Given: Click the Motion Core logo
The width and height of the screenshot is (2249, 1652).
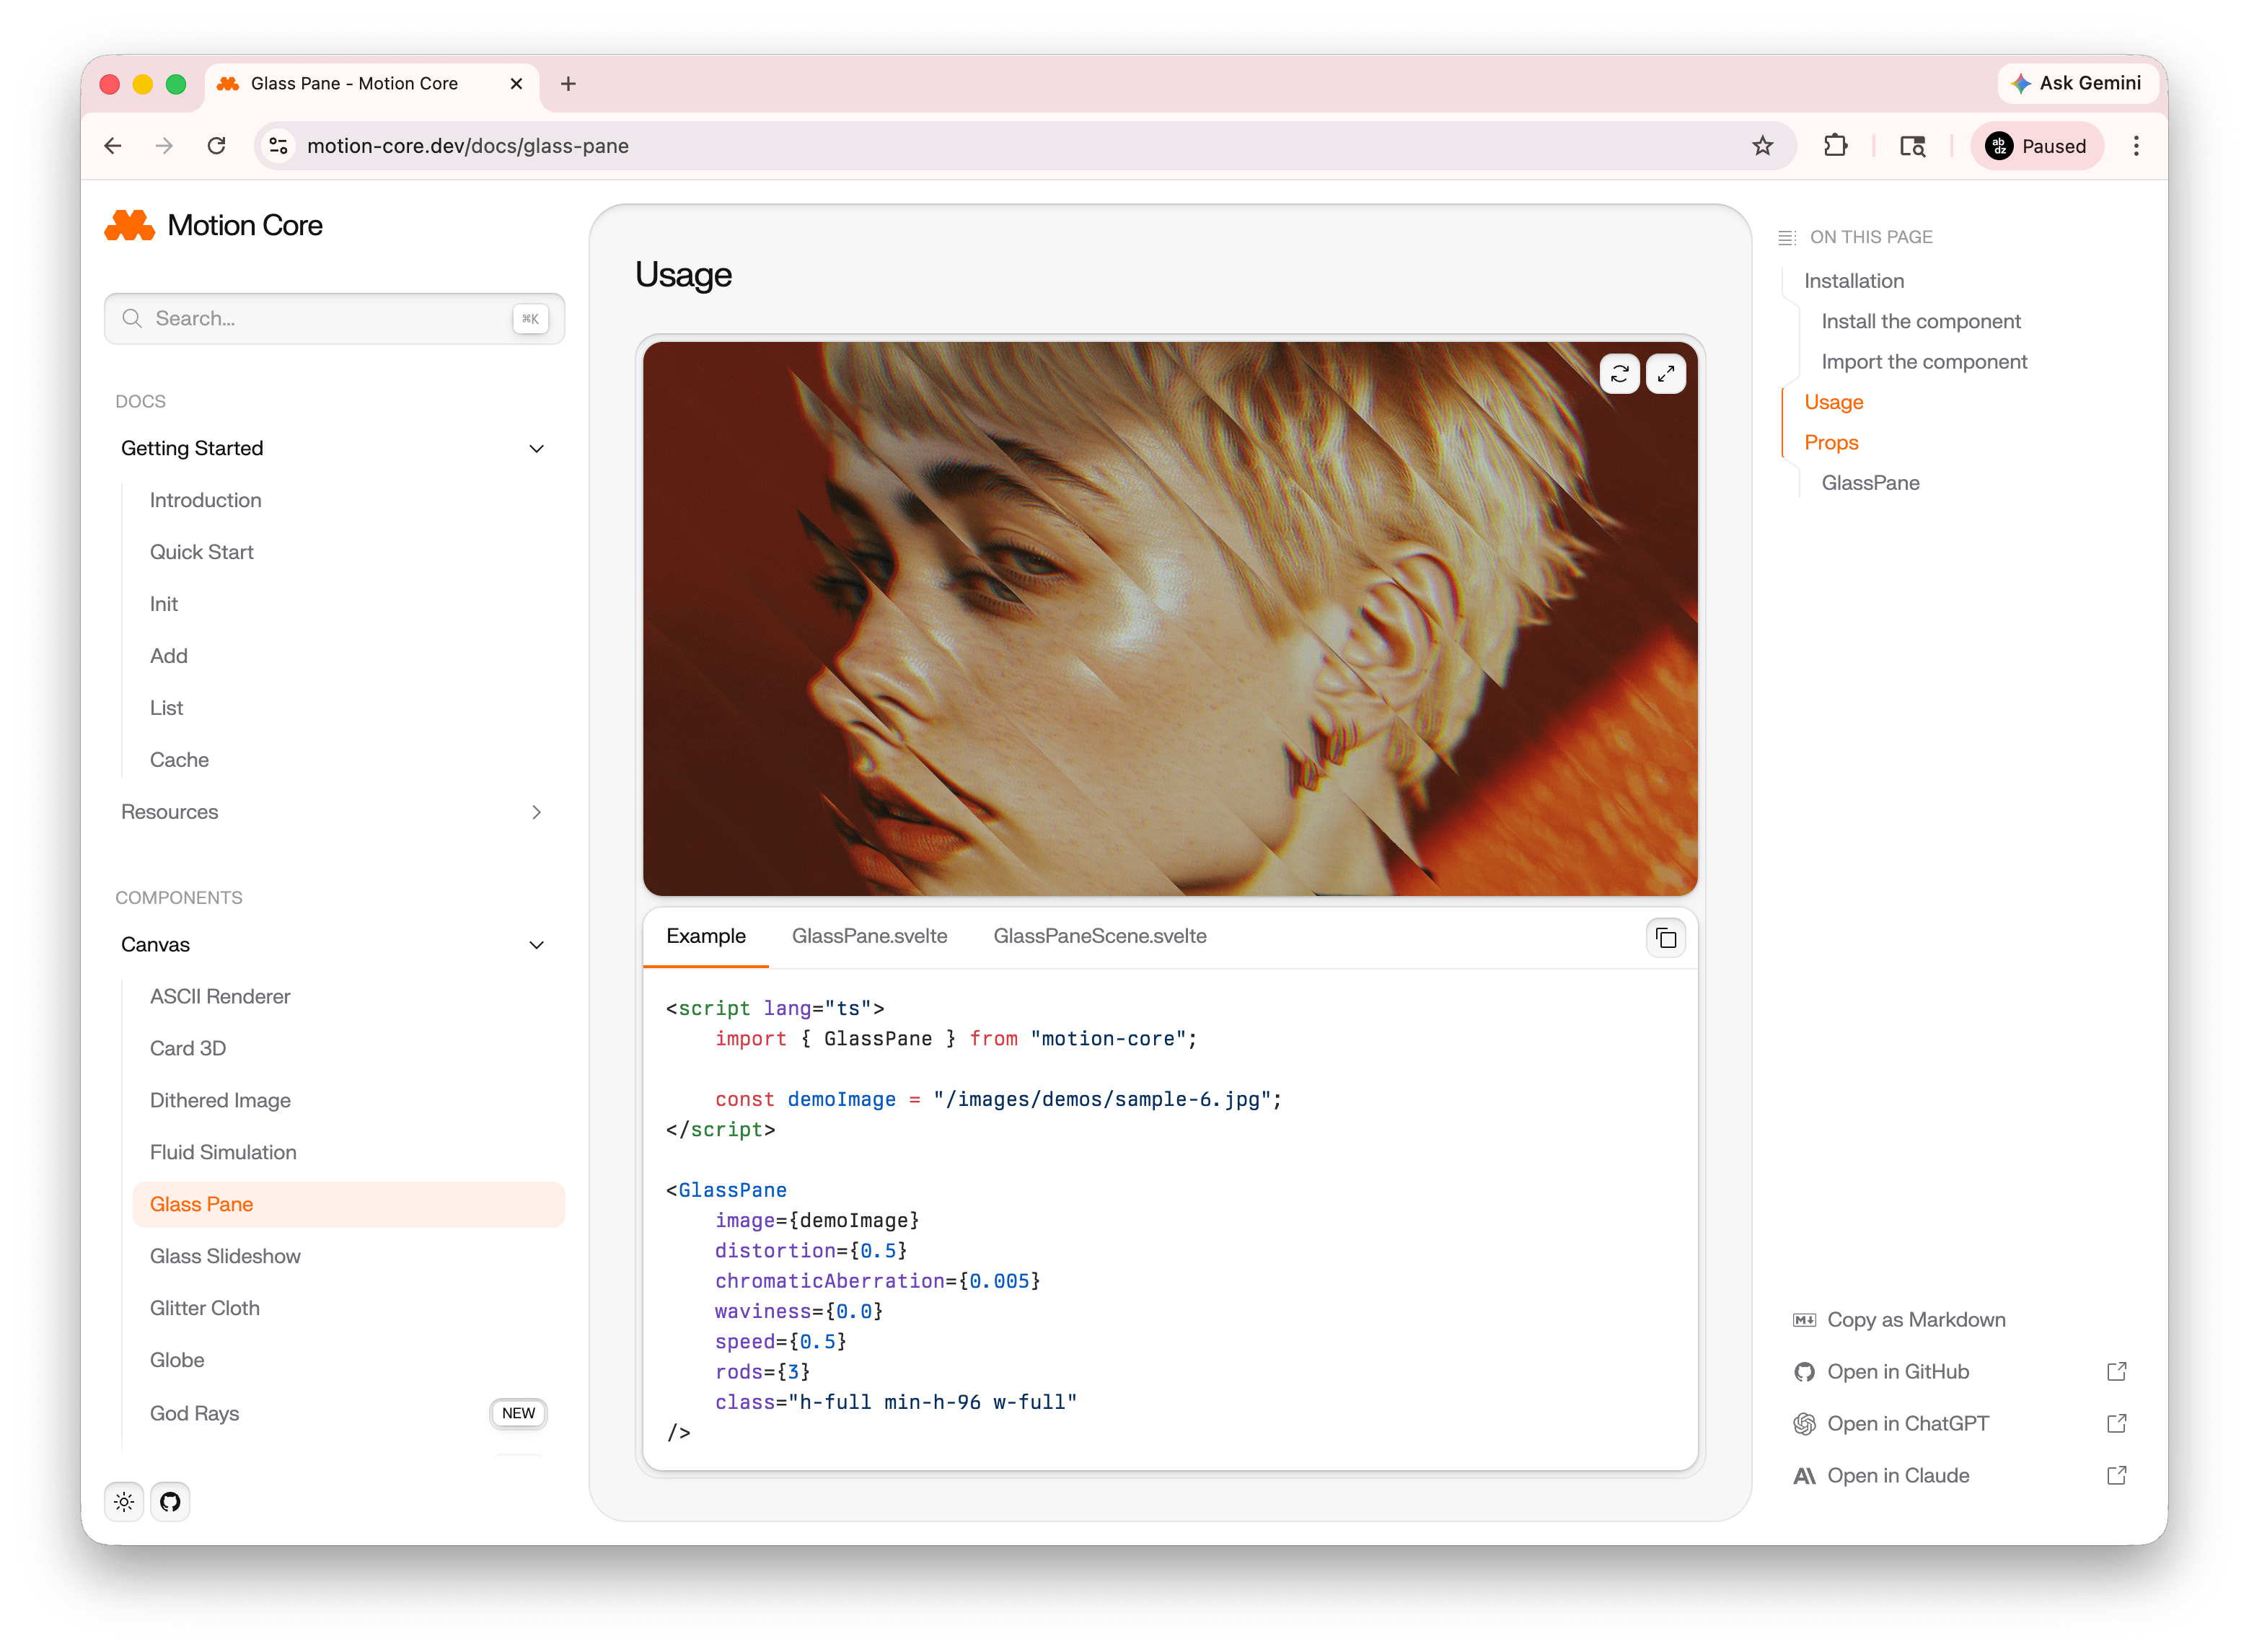Looking at the screenshot, I should point(213,226).
